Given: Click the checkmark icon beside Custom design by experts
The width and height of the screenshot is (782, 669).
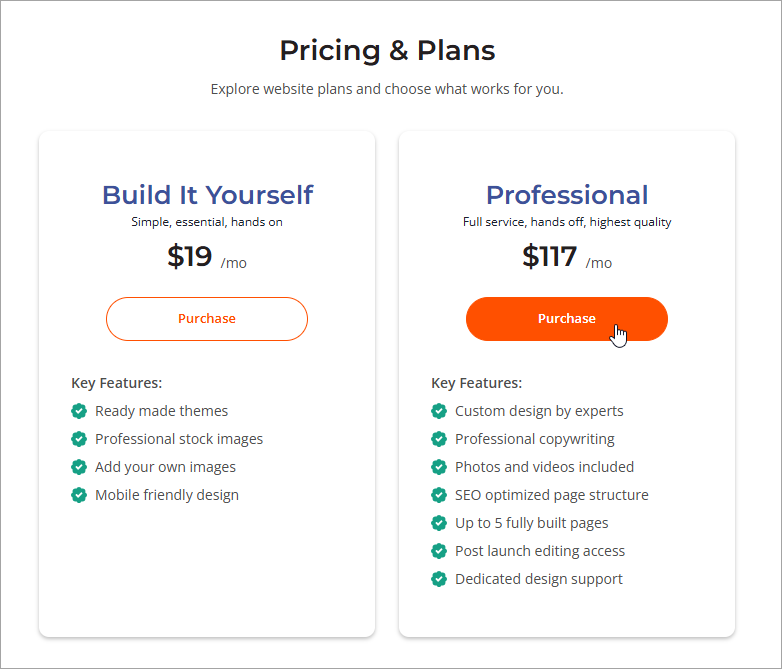Looking at the screenshot, I should (439, 411).
